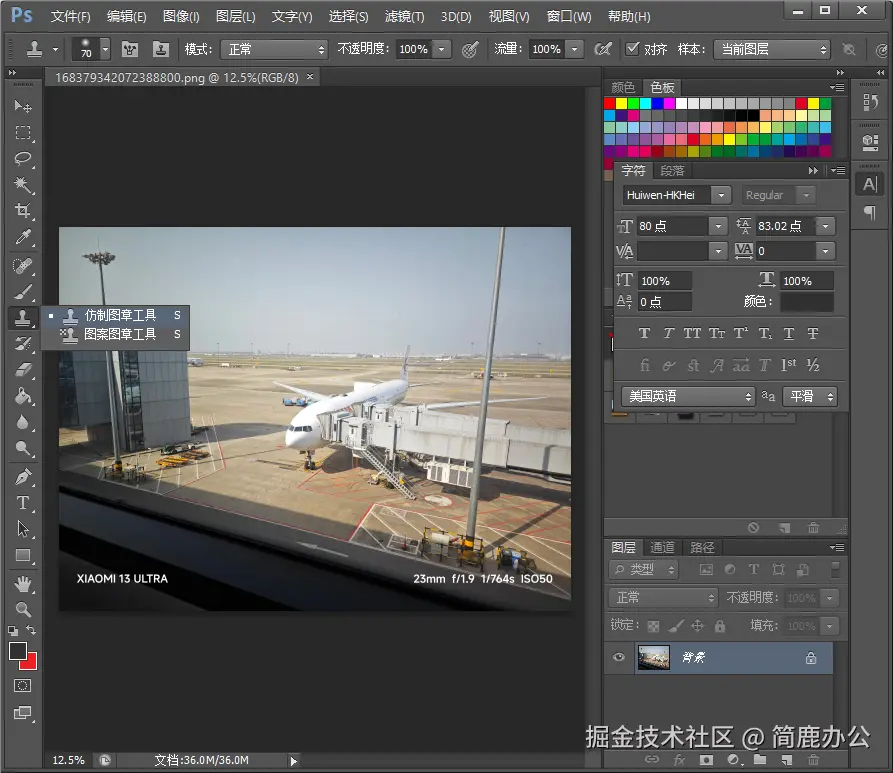Select the Hand tool
This screenshot has width=893, height=773.
tap(23, 584)
